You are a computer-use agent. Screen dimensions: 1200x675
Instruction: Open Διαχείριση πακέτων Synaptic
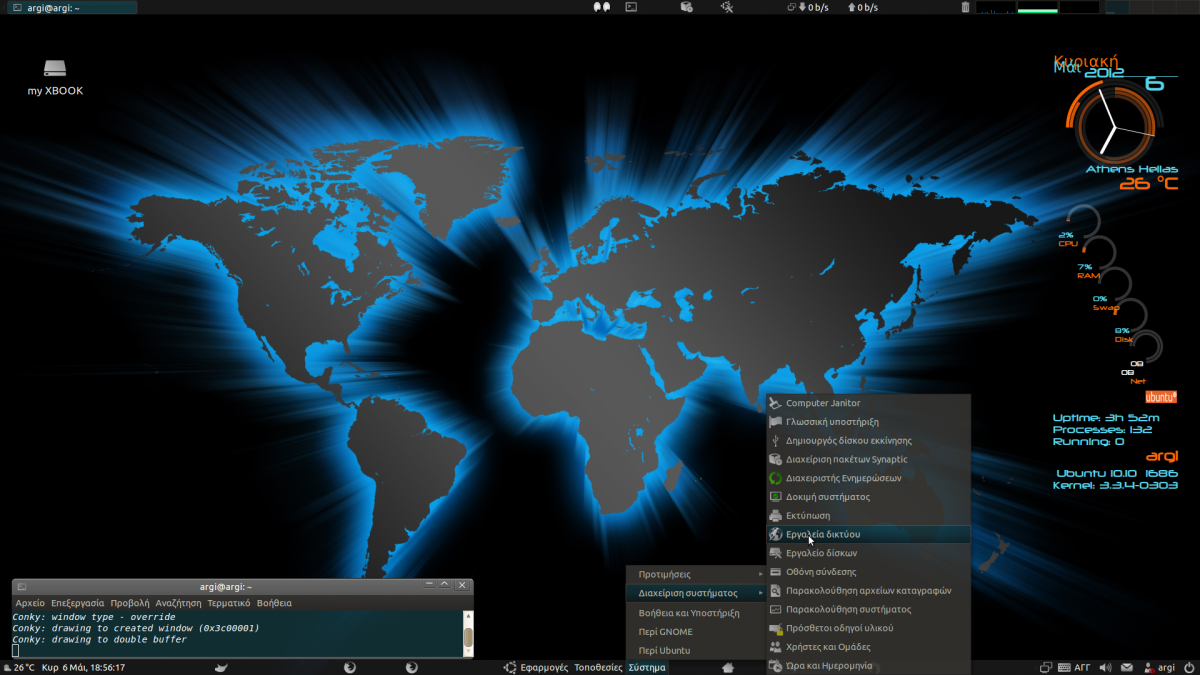(868, 459)
